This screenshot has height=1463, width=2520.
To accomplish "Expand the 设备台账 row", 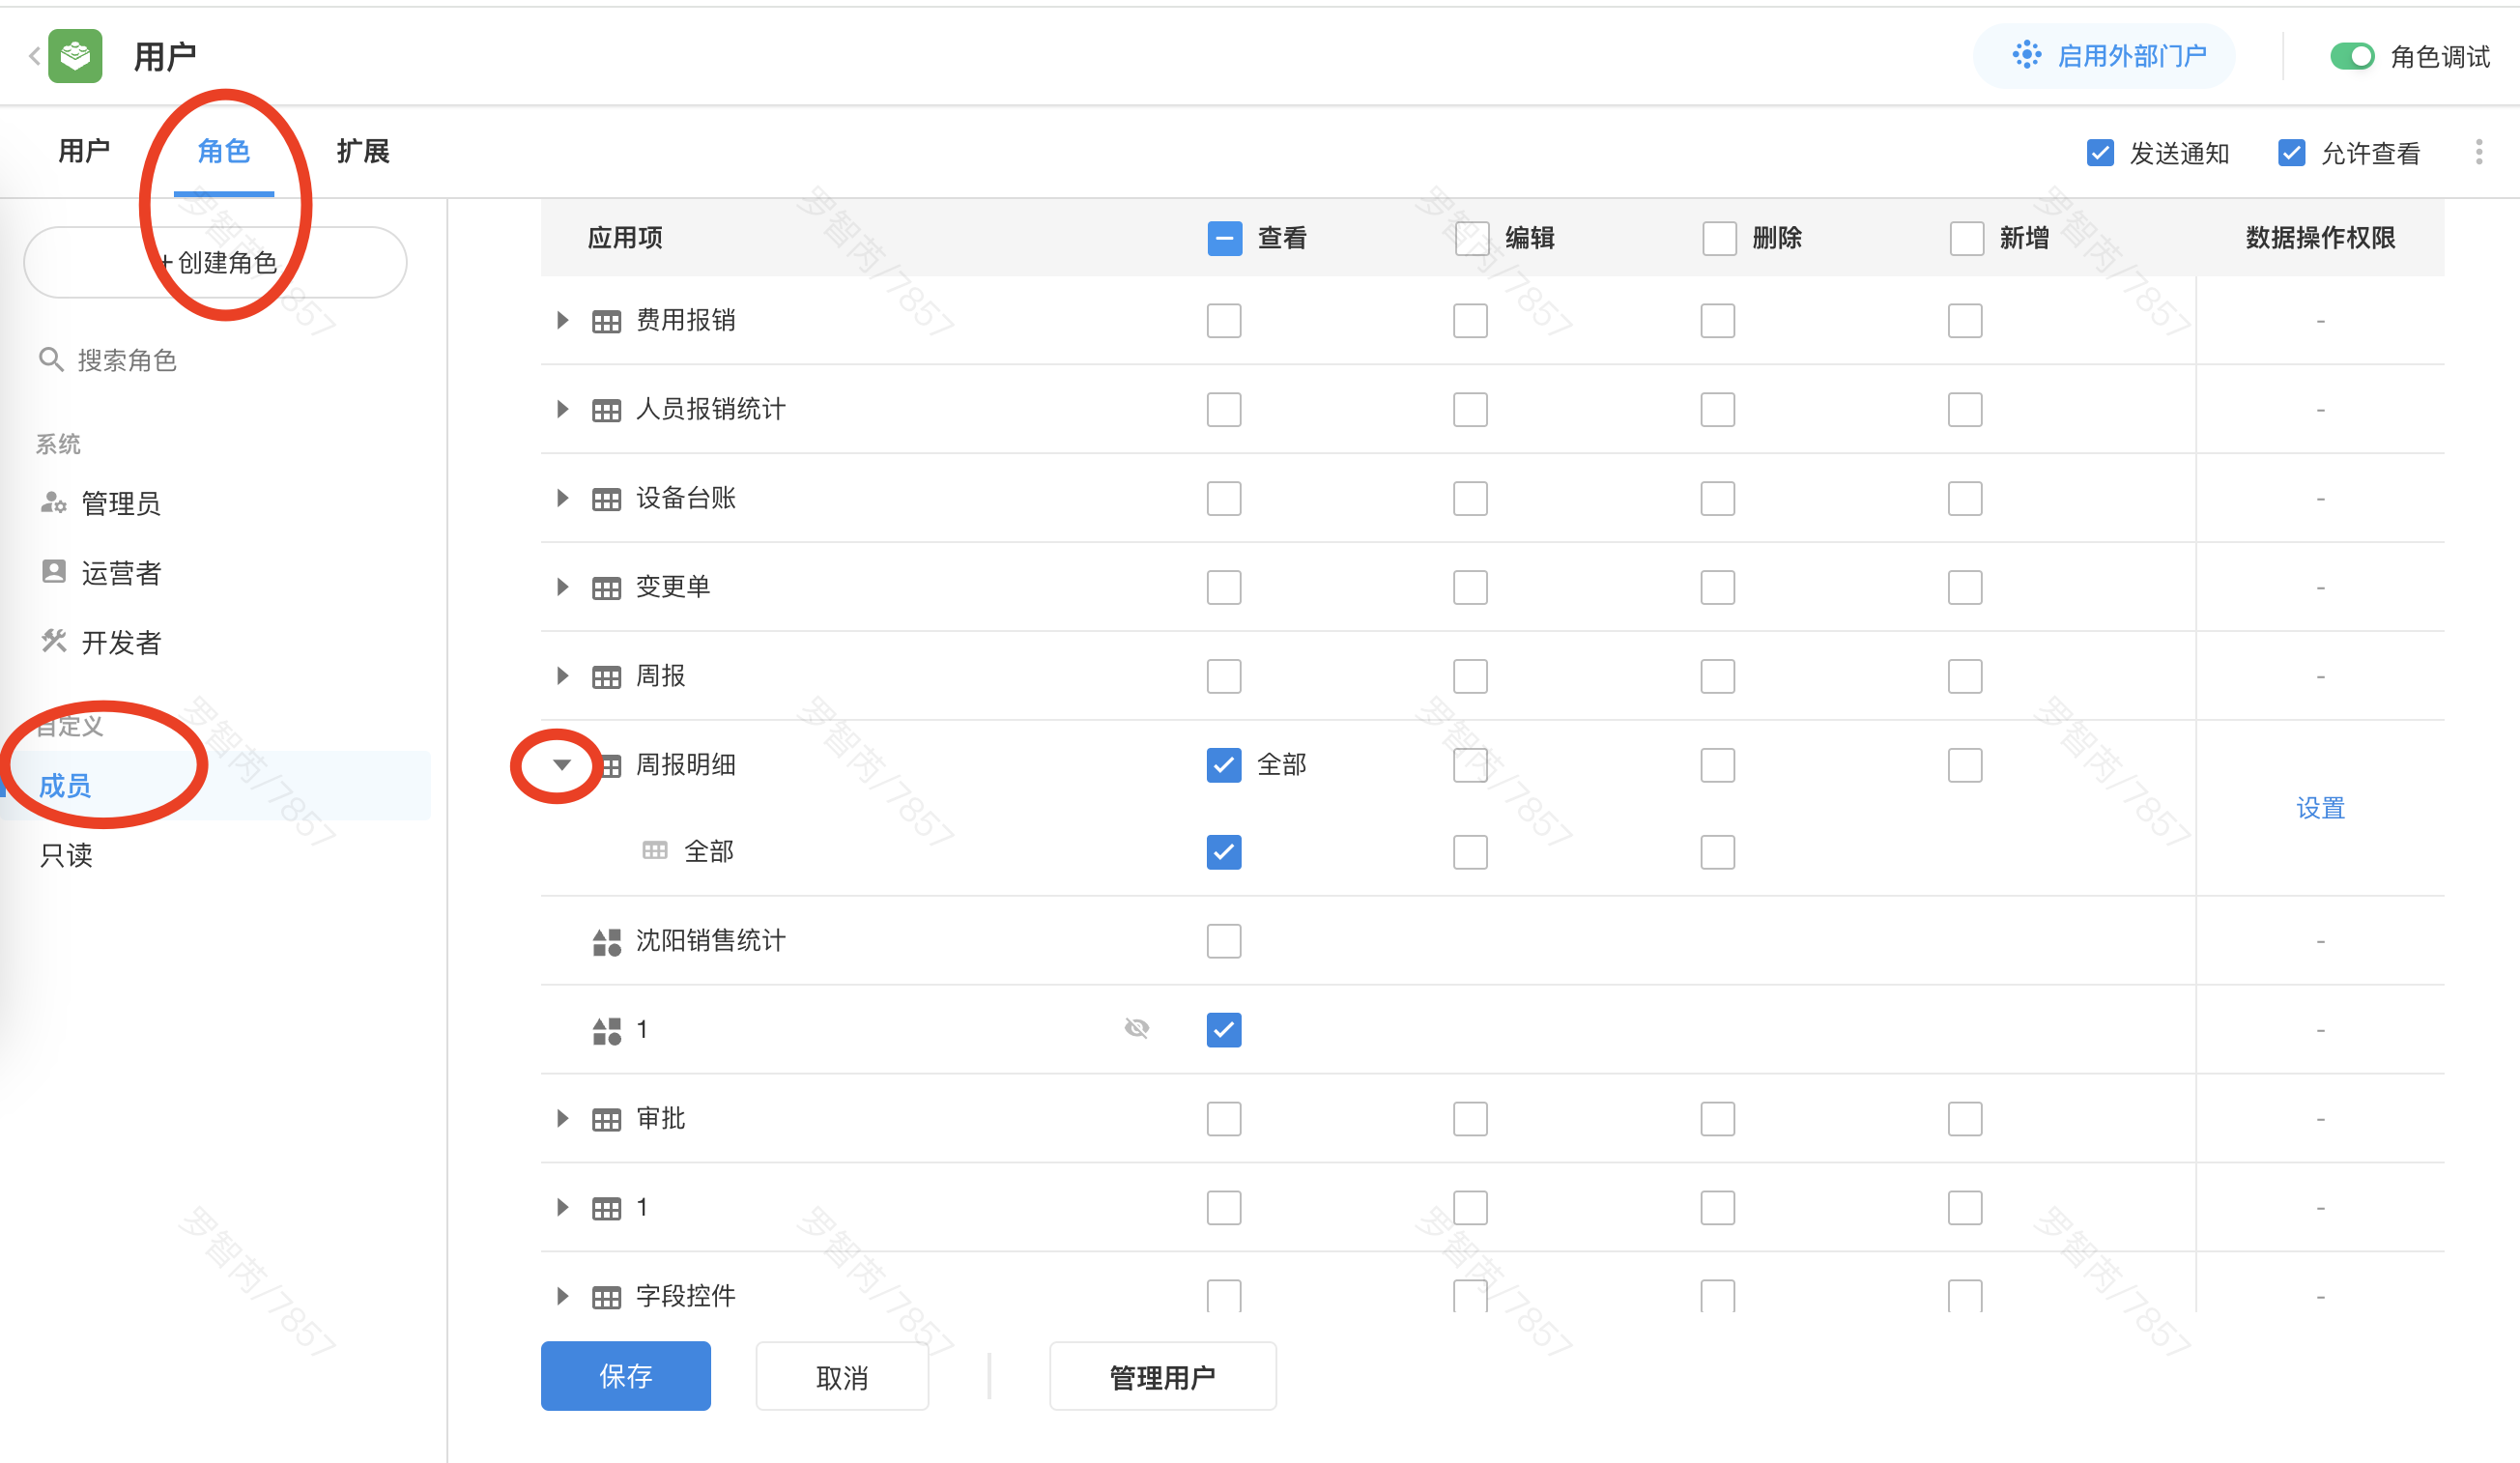I will [x=562, y=498].
